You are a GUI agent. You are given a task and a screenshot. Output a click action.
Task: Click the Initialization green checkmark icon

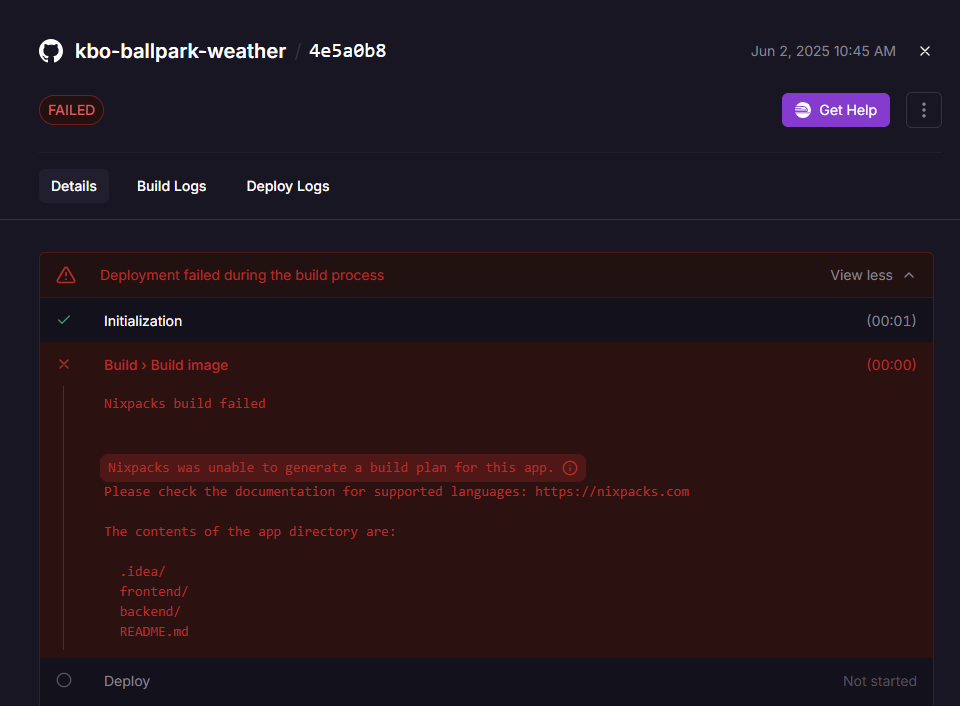(x=64, y=320)
